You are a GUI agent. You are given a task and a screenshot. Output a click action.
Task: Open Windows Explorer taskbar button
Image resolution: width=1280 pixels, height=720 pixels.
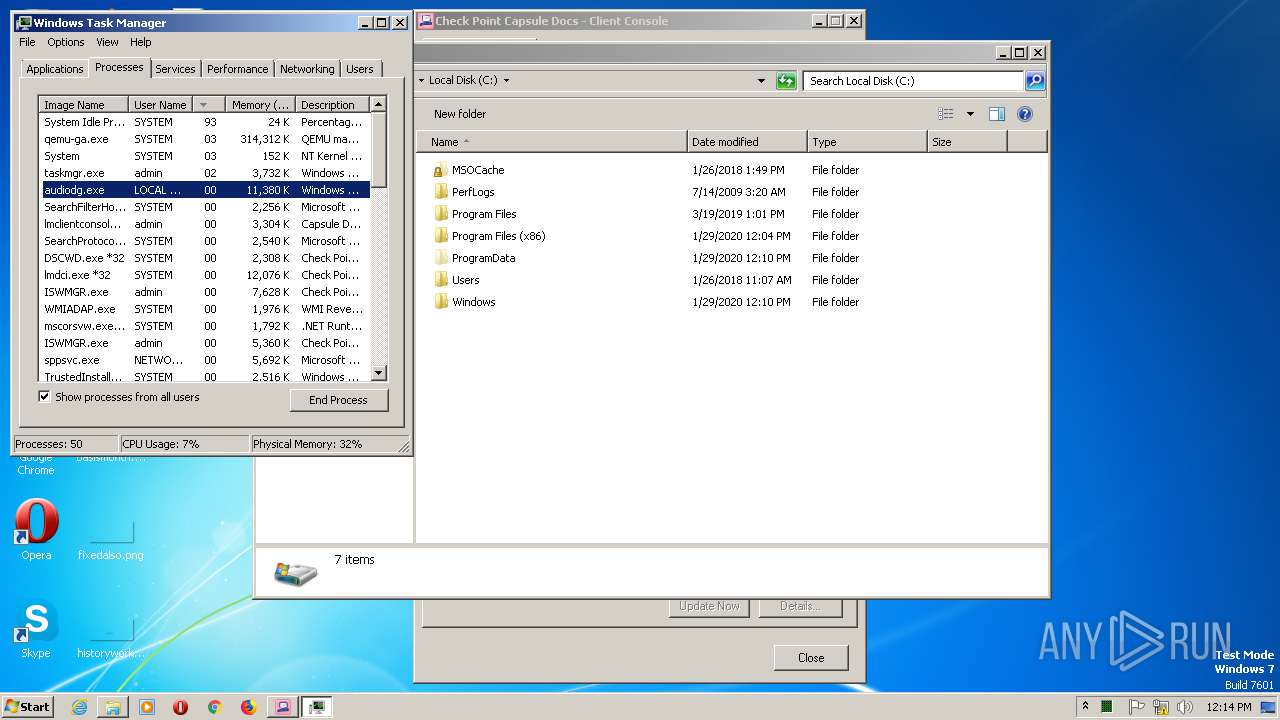113,707
